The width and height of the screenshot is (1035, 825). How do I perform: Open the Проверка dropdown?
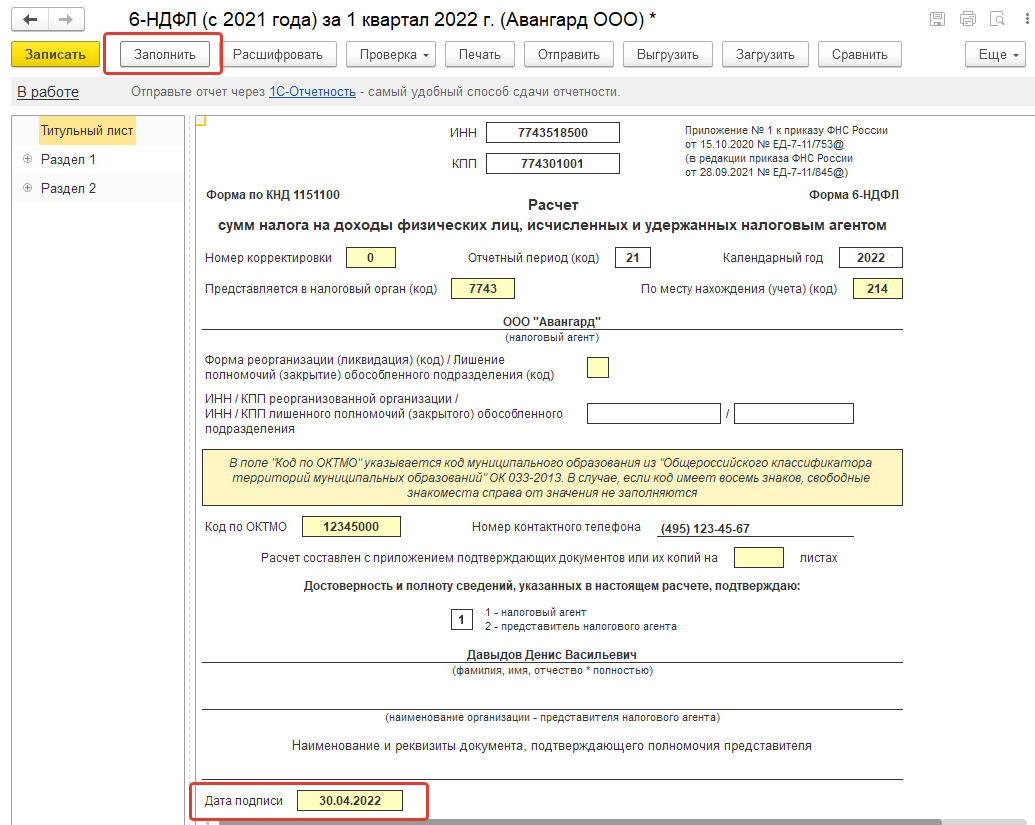pyautogui.click(x=393, y=54)
